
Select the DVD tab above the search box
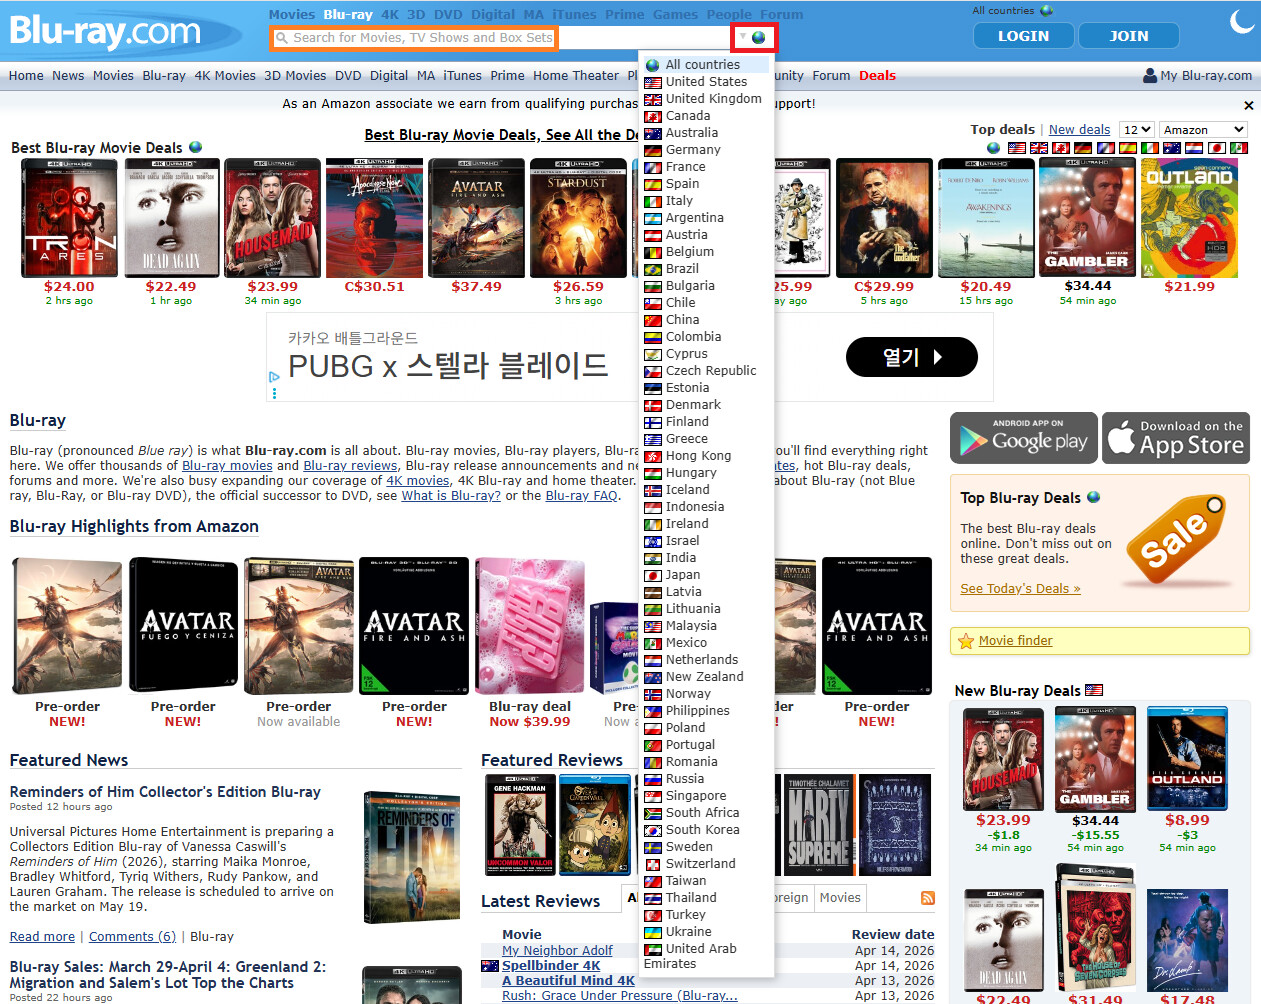[x=448, y=14]
